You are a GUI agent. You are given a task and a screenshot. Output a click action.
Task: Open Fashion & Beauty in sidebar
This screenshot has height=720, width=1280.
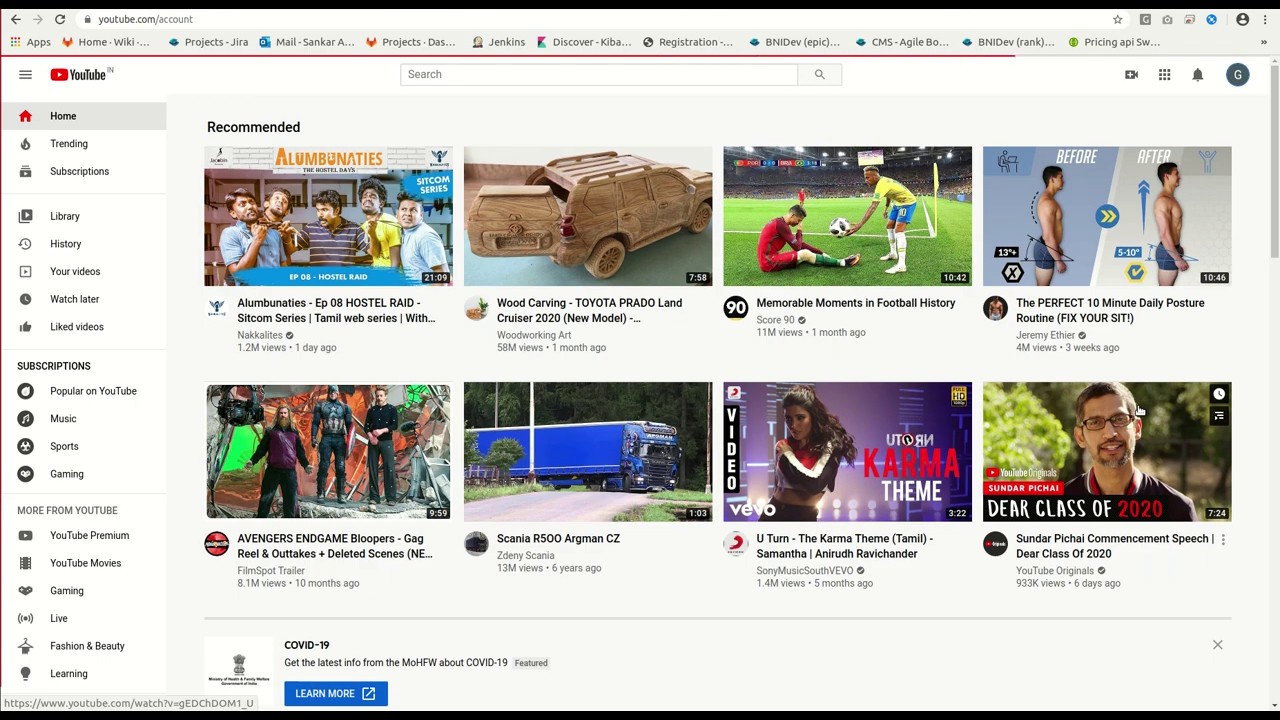point(83,646)
